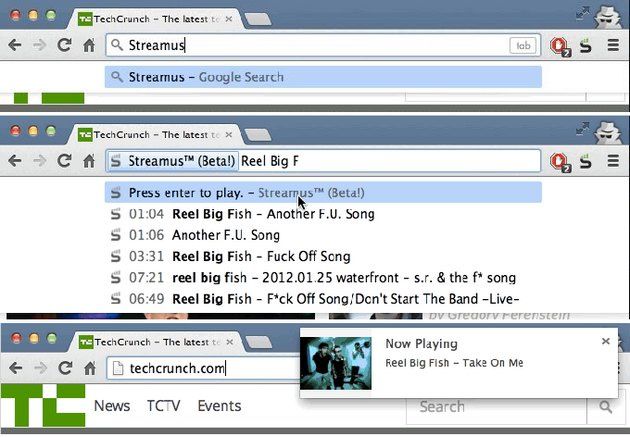The image size is (630, 437).
Task: Click TechCrunch Search field
Action: point(496,407)
